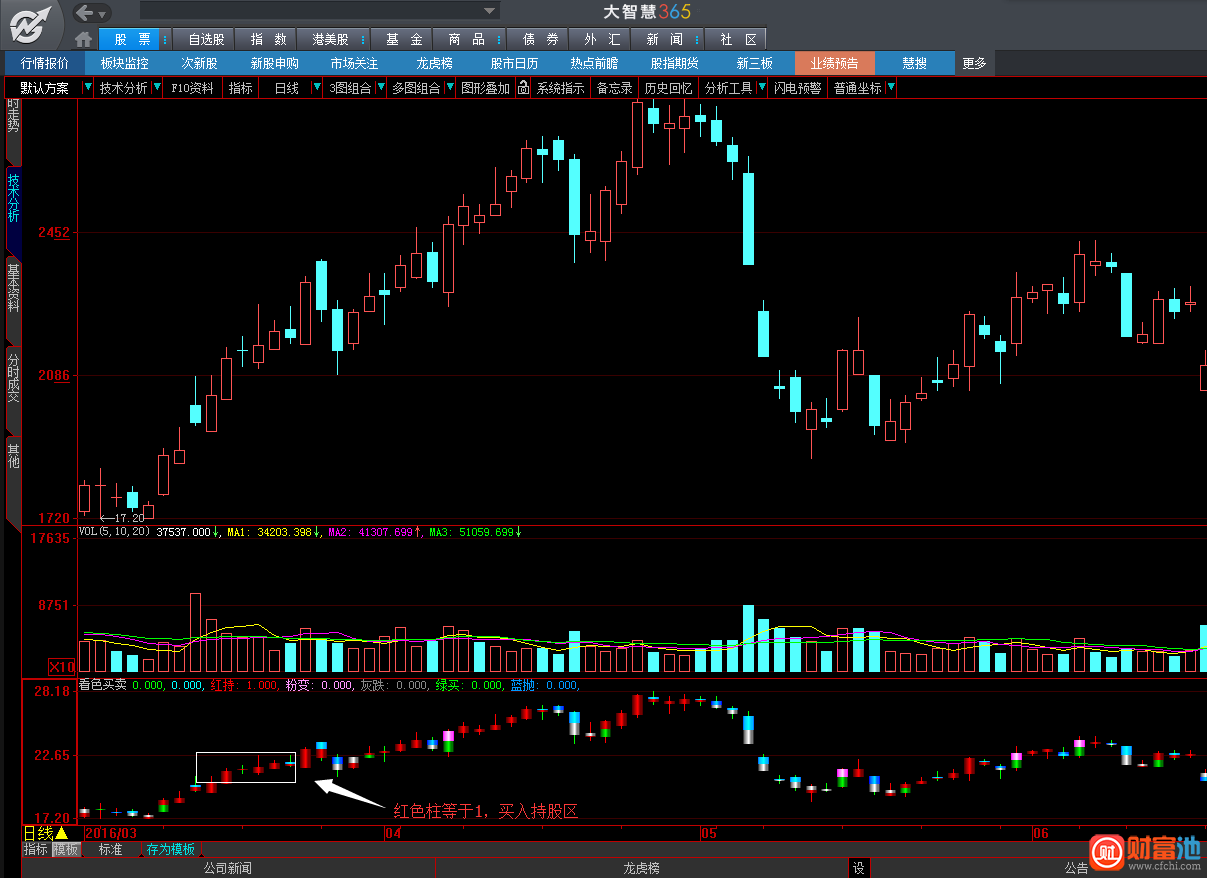Switch to the 板块监控 tab
1207x878 pixels.
tap(124, 63)
